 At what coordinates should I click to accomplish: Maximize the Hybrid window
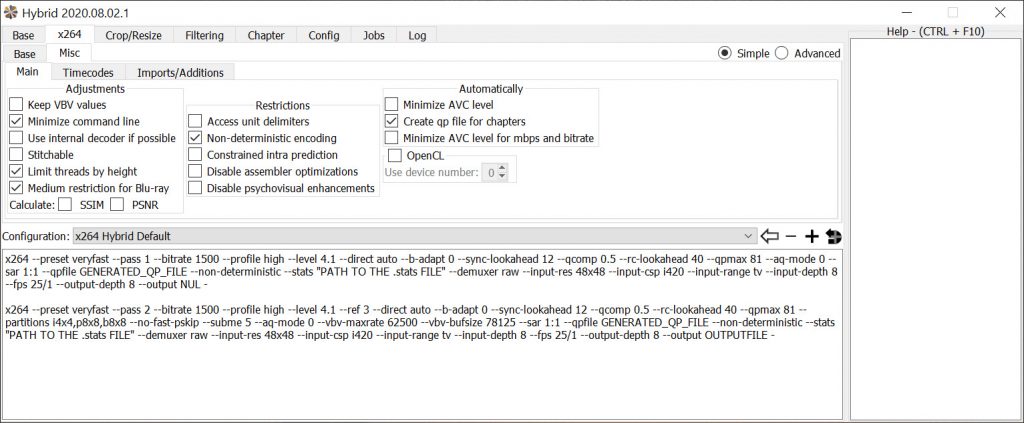[953, 12]
